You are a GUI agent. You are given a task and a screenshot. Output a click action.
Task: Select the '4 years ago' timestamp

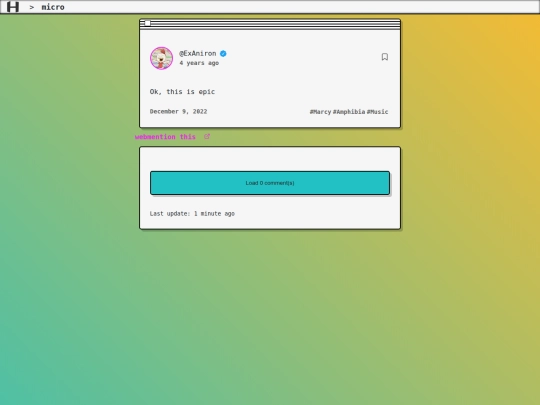pyautogui.click(x=199, y=63)
